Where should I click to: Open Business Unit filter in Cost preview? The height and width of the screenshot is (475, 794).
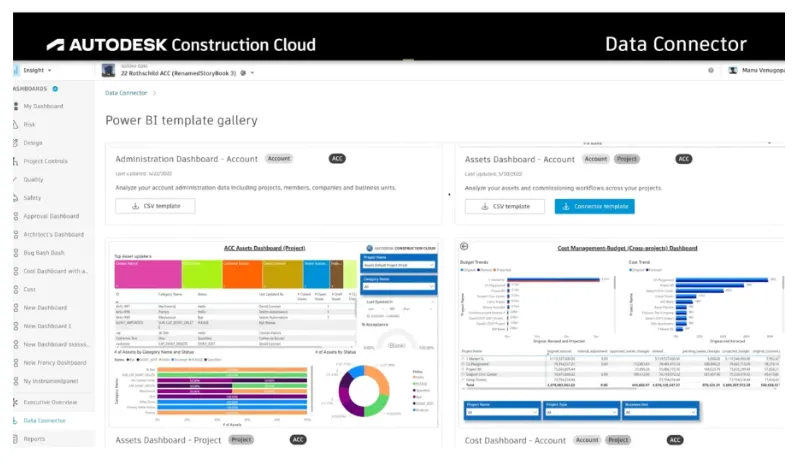tap(660, 413)
